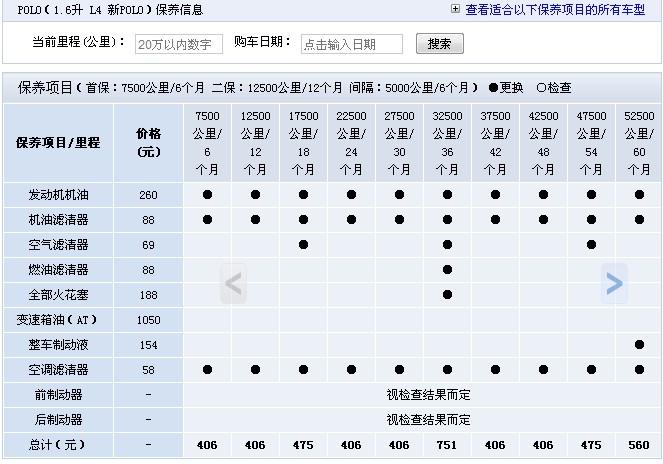Select the 52500公里/60个月 column header

pyautogui.click(x=639, y=143)
